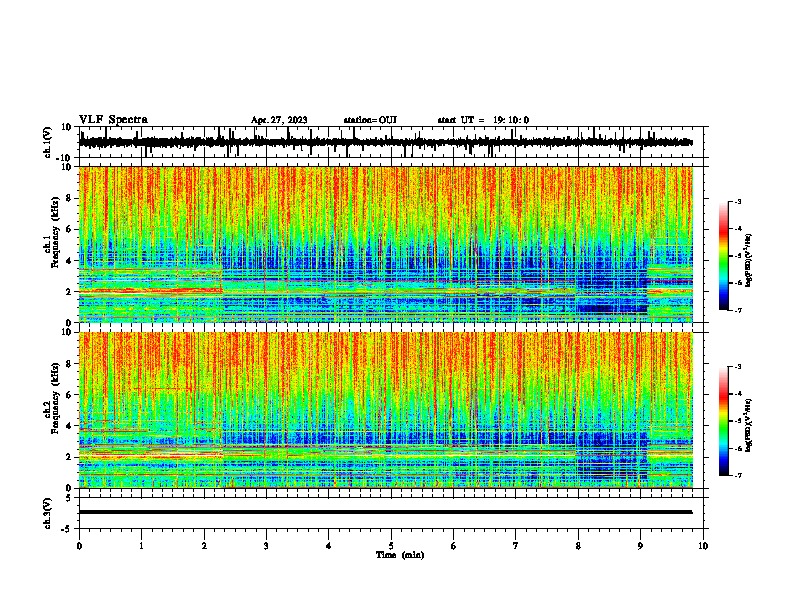792x612 pixels.
Task: Click the "VLF Spectra" title text
Action: 113,120
